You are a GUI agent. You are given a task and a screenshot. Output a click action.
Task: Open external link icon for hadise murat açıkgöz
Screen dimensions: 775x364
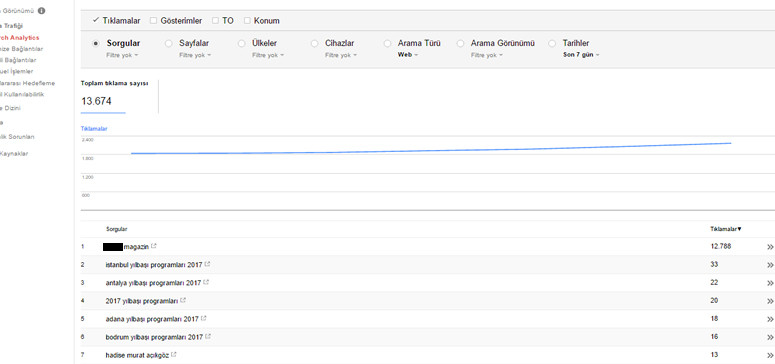tap(174, 355)
